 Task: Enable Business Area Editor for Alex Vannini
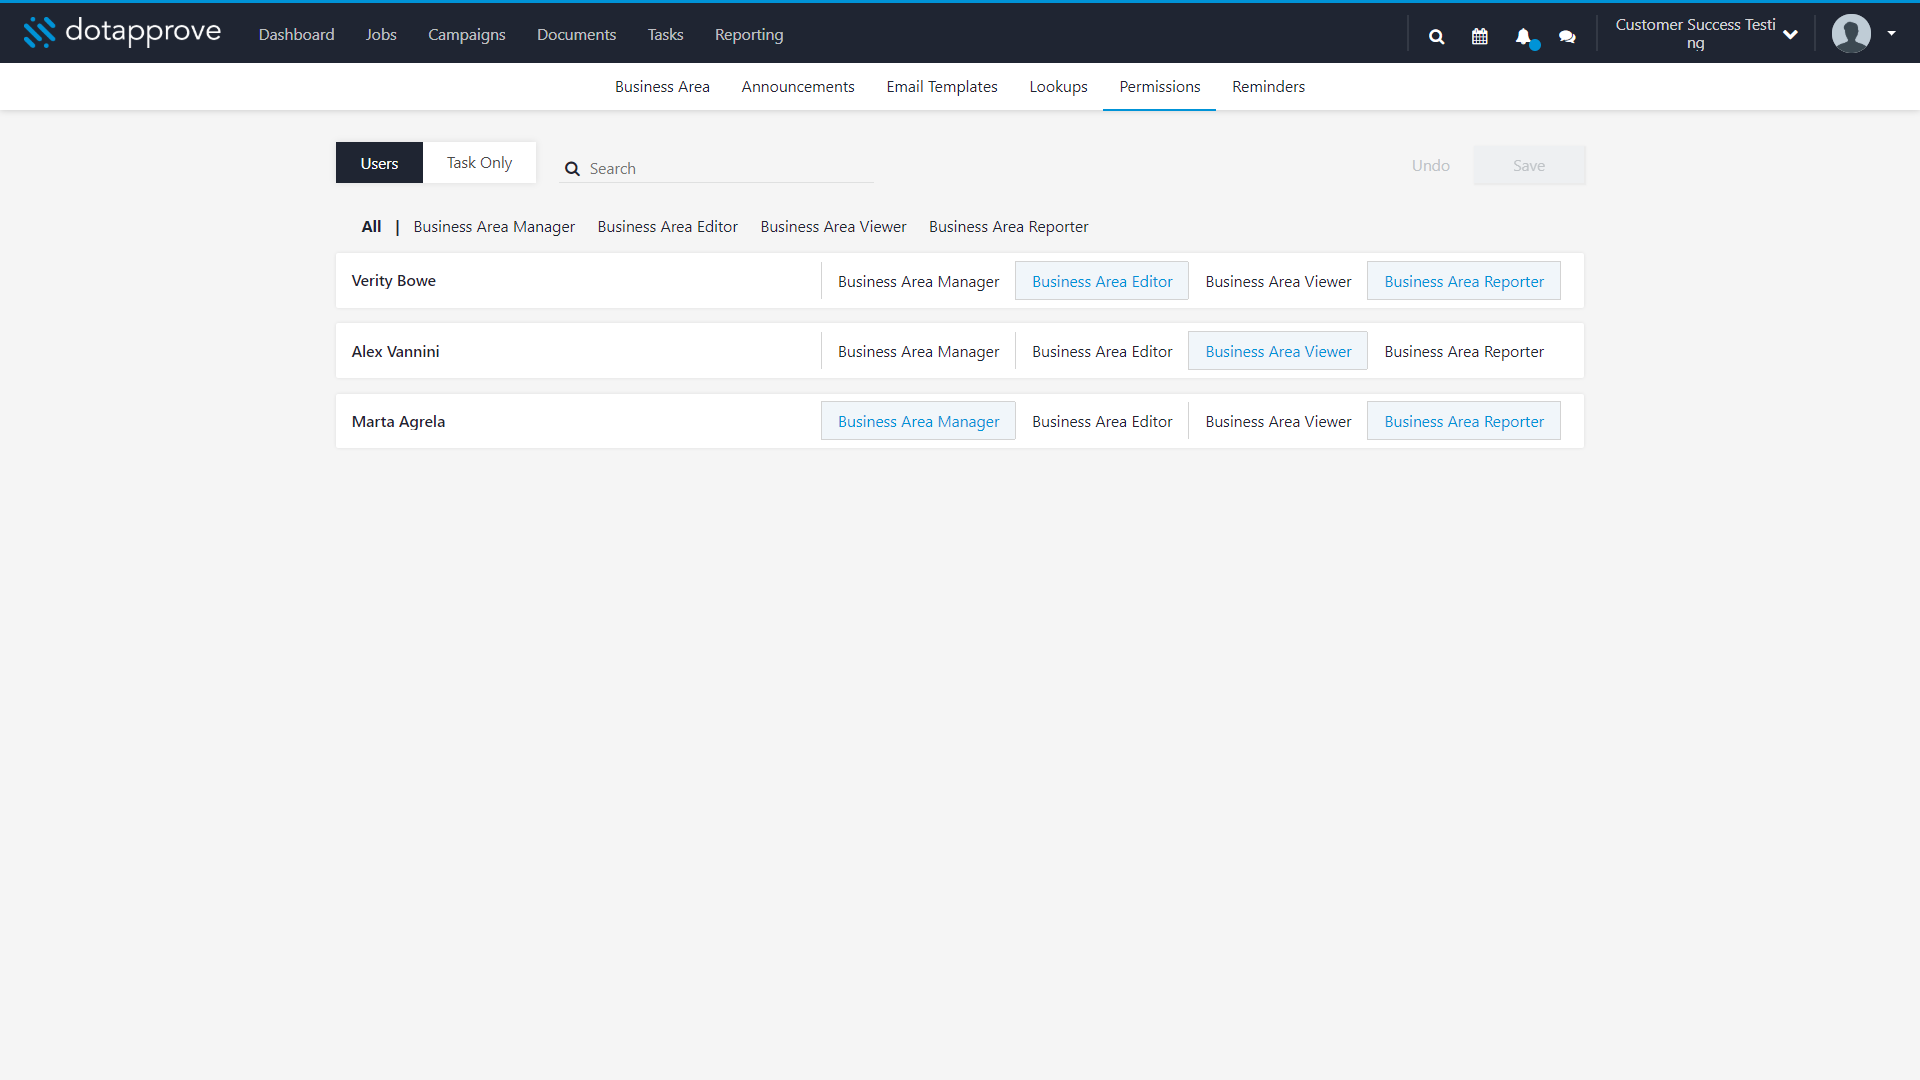point(1102,351)
